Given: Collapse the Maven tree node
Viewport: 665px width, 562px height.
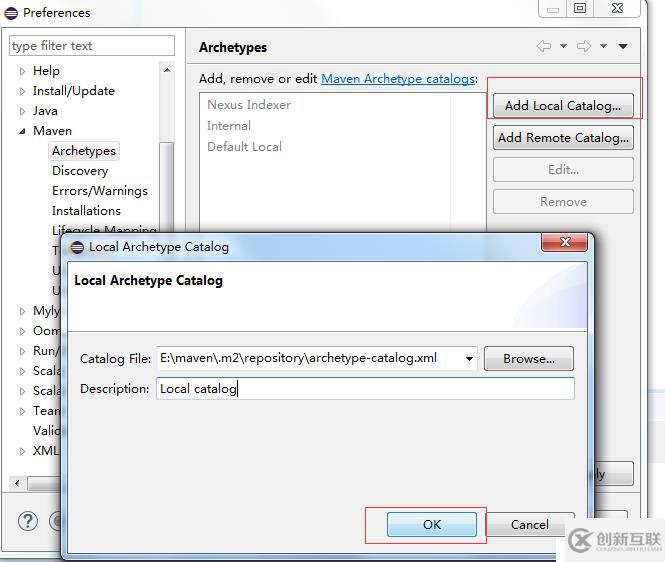Looking at the screenshot, I should [x=22, y=131].
